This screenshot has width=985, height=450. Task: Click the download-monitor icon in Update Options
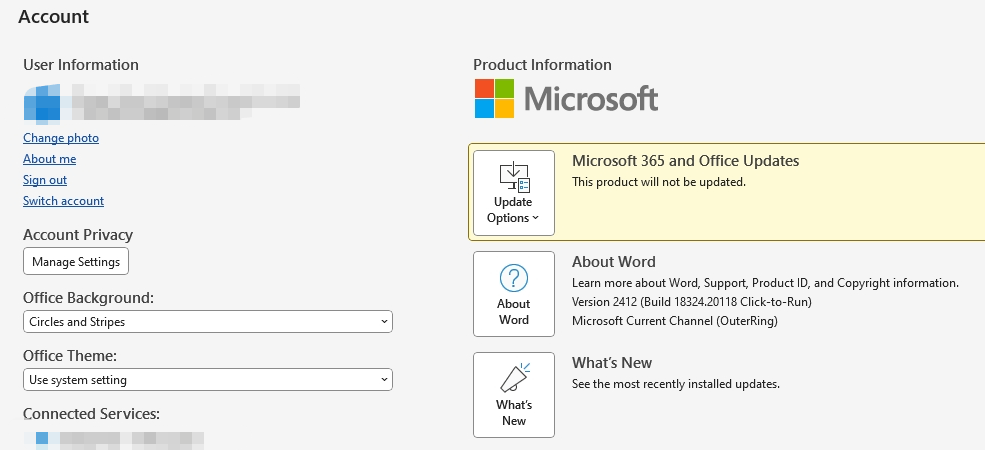pos(514,177)
